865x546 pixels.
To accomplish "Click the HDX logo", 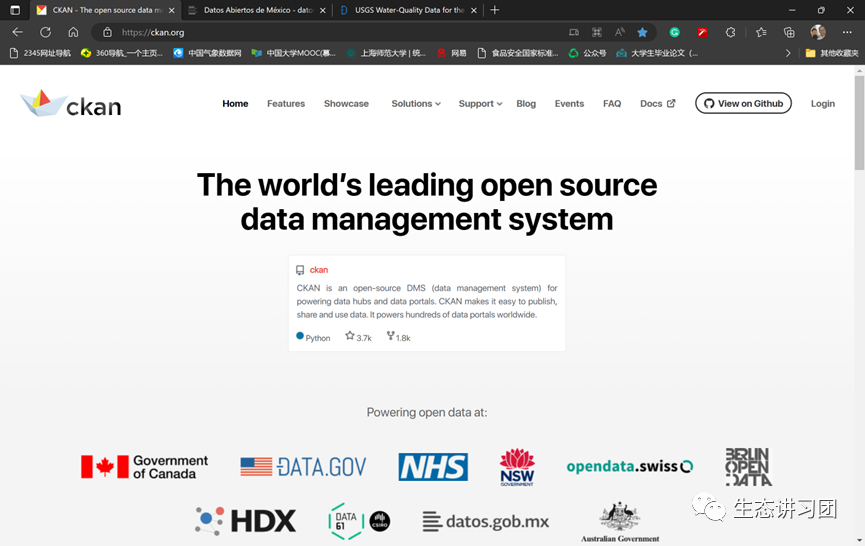I will (245, 521).
